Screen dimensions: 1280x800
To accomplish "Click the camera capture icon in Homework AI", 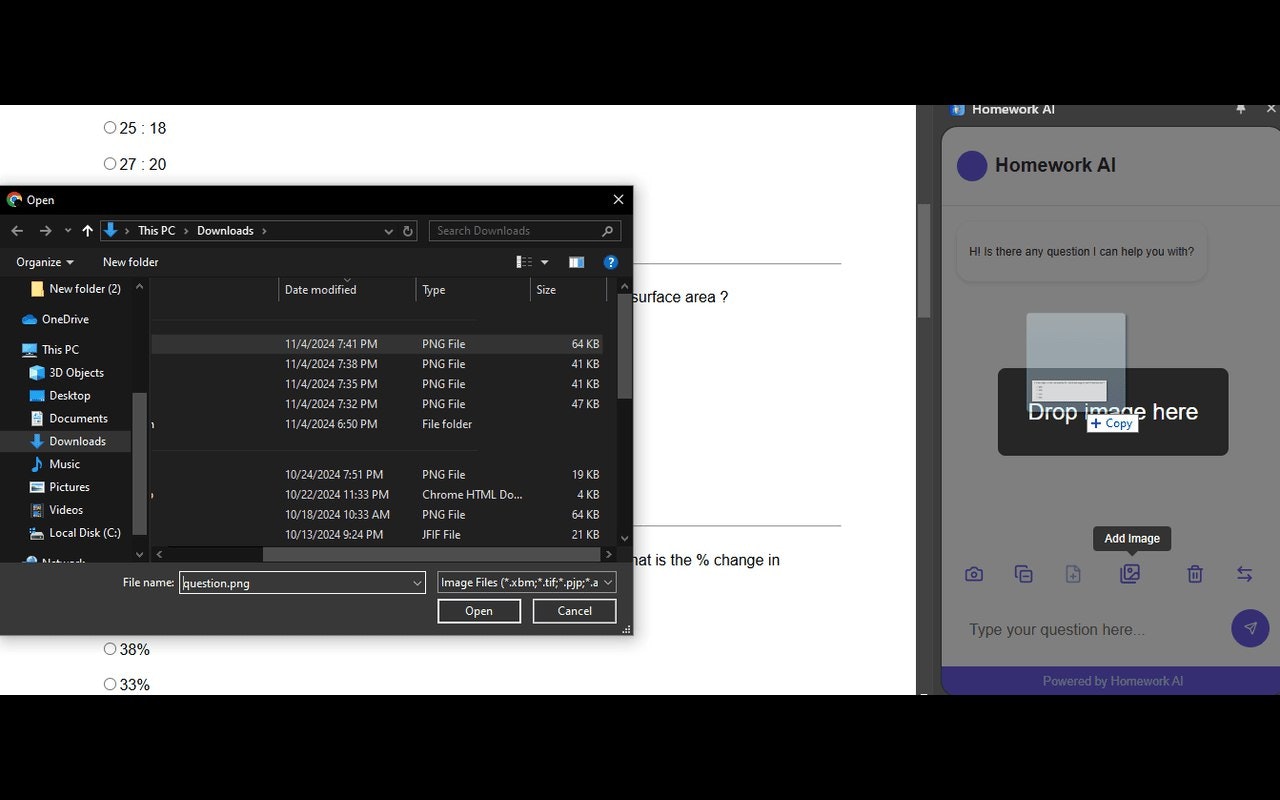I will 974,574.
